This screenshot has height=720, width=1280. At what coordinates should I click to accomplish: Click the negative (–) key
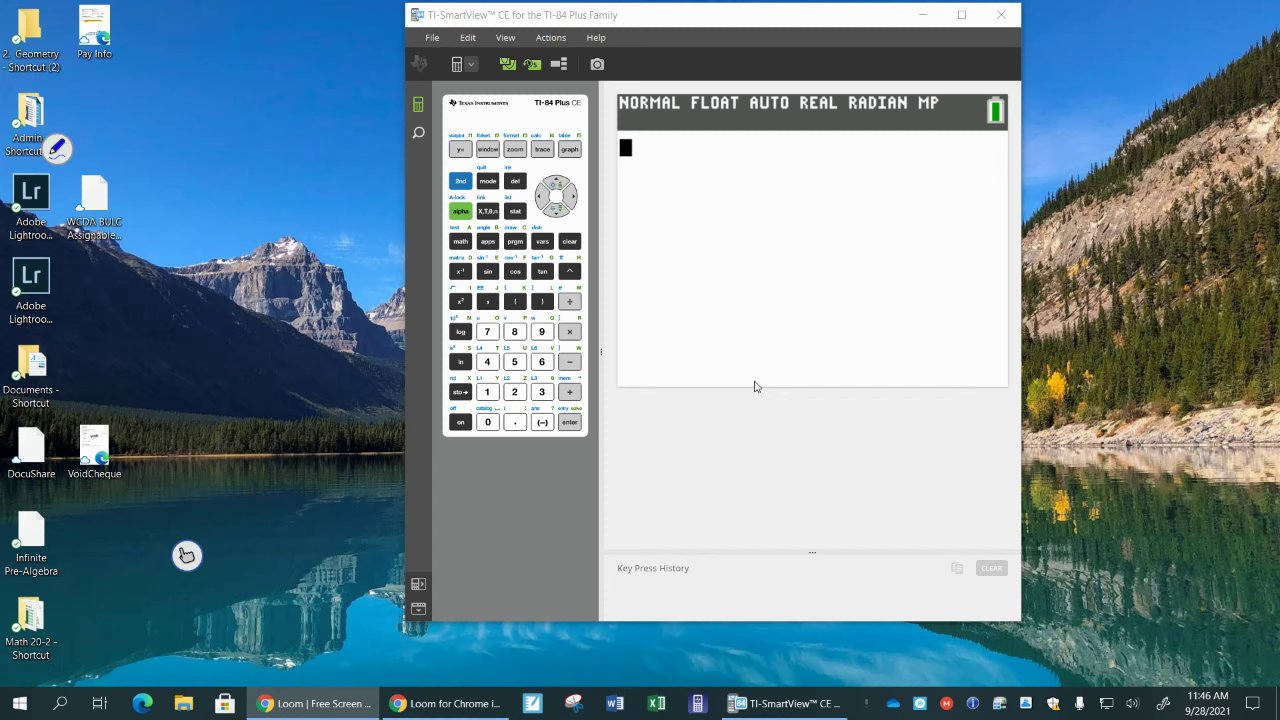(542, 422)
